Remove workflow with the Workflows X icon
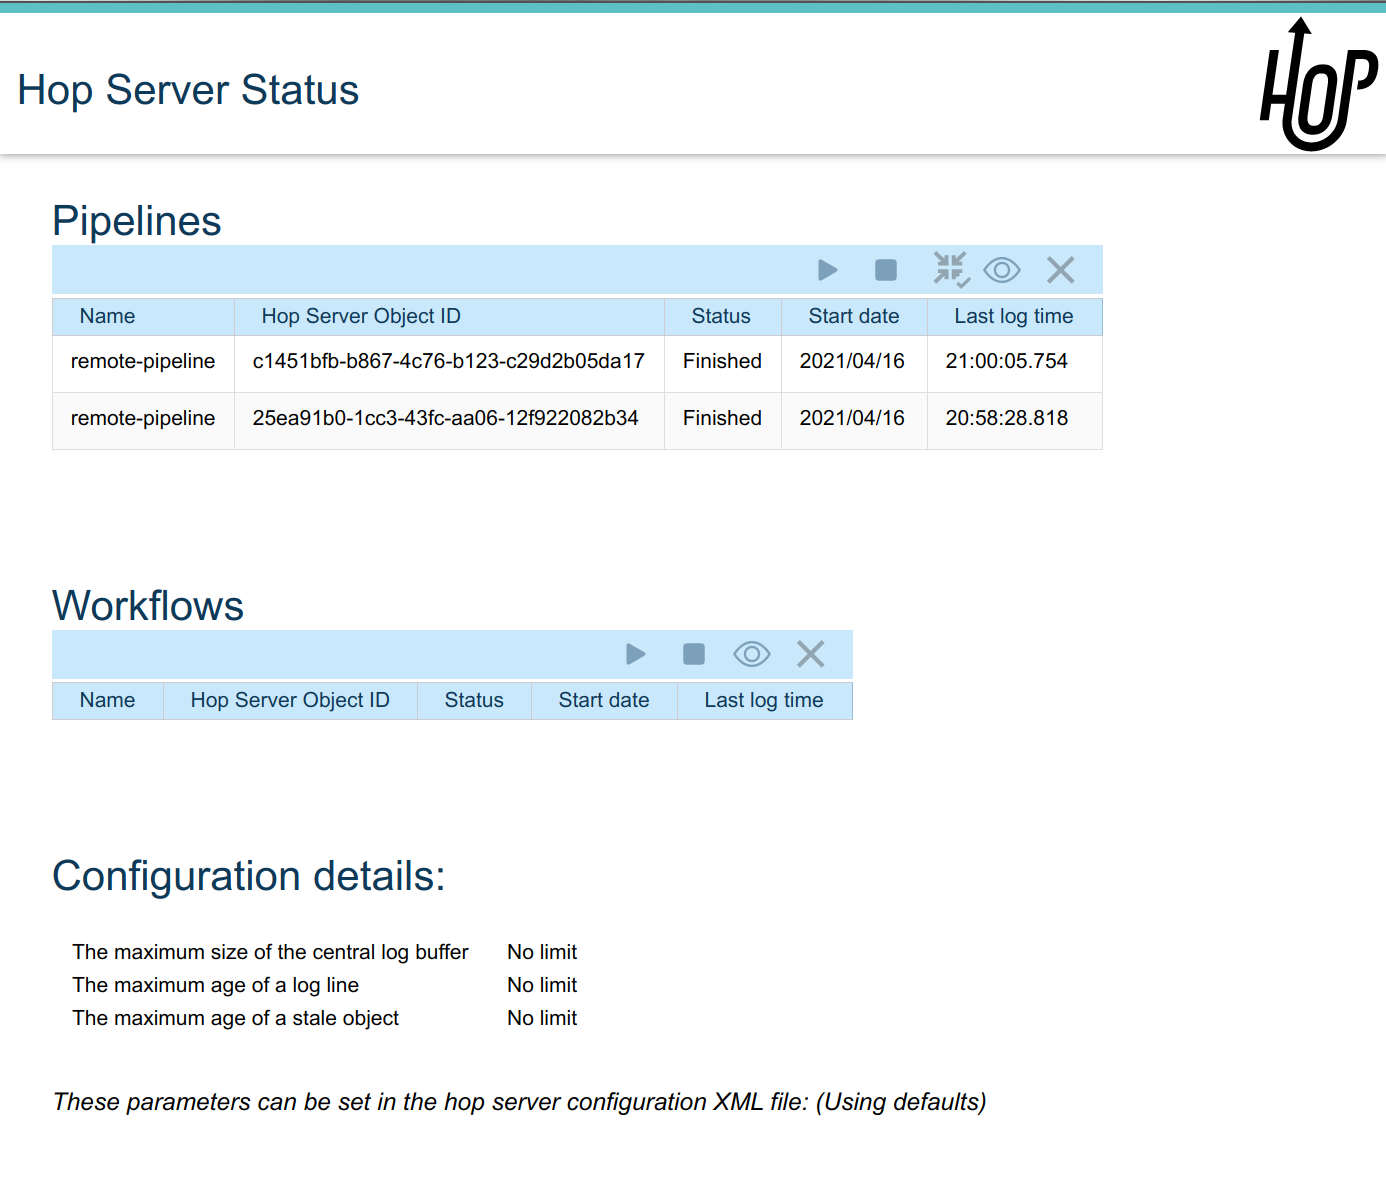1386x1190 pixels. click(x=810, y=654)
